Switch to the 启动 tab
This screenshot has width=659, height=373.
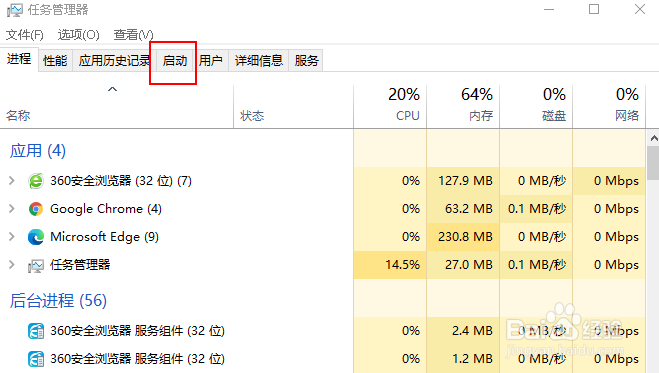click(x=175, y=61)
